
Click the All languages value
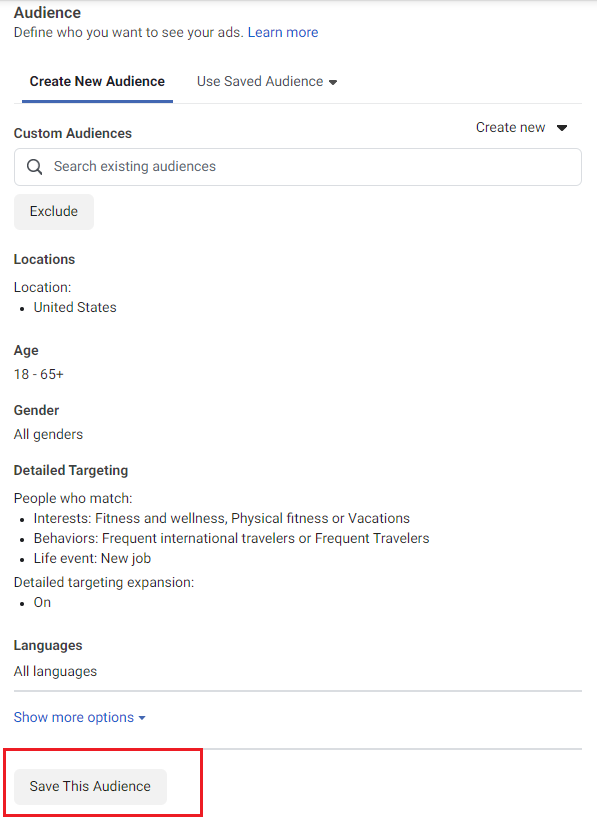[x=55, y=672]
